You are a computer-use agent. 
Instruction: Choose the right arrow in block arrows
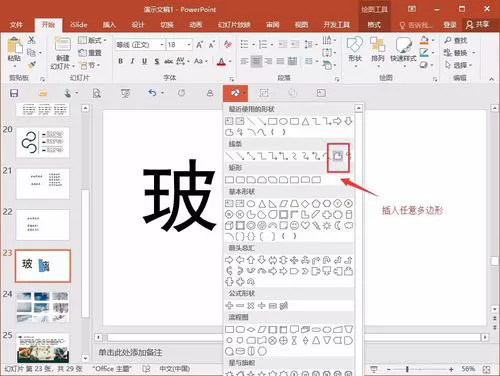point(229,260)
